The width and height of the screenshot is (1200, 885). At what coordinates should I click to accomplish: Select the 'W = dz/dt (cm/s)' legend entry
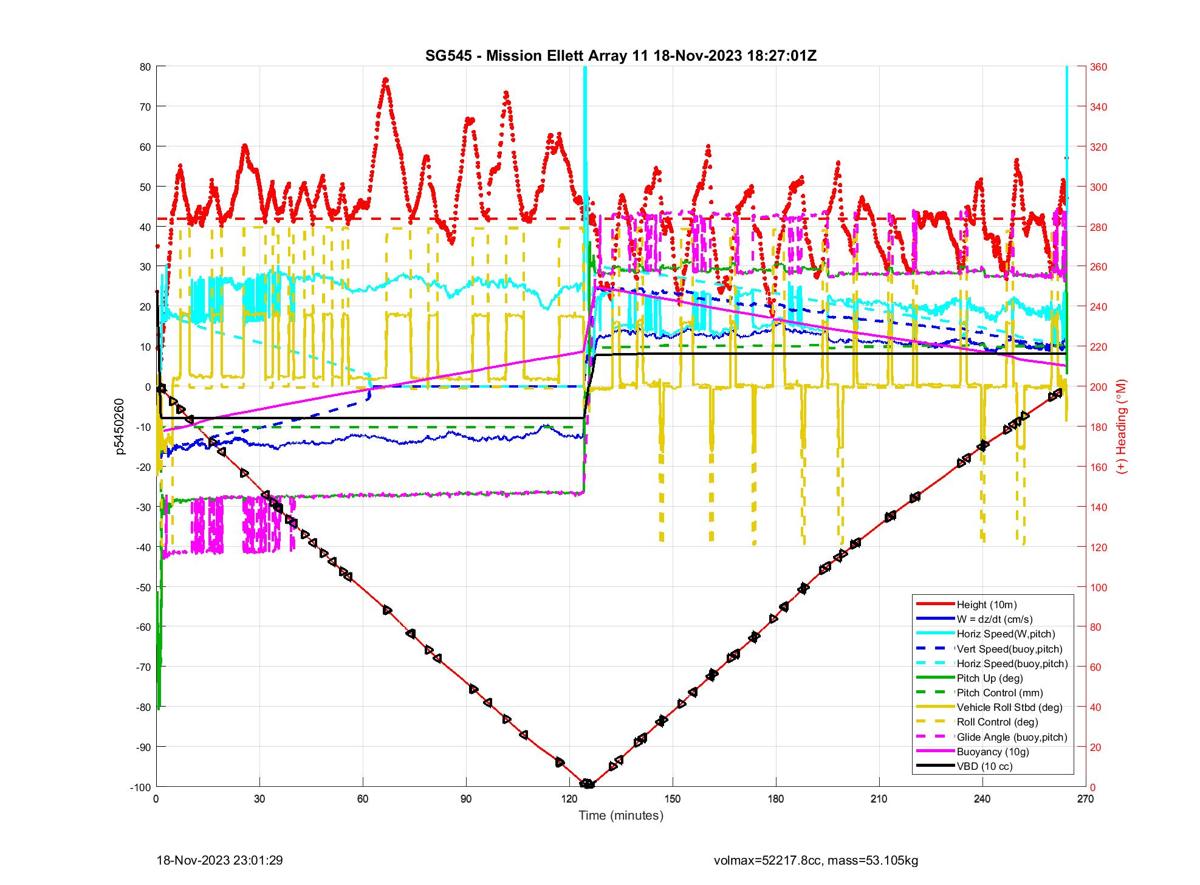[994, 619]
